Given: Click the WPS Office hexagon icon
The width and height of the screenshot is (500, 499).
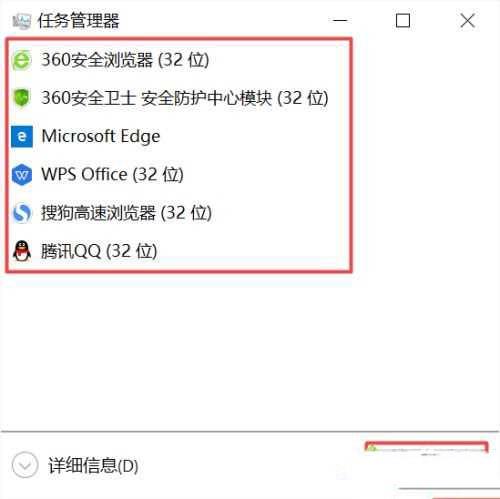Looking at the screenshot, I should click(22, 174).
